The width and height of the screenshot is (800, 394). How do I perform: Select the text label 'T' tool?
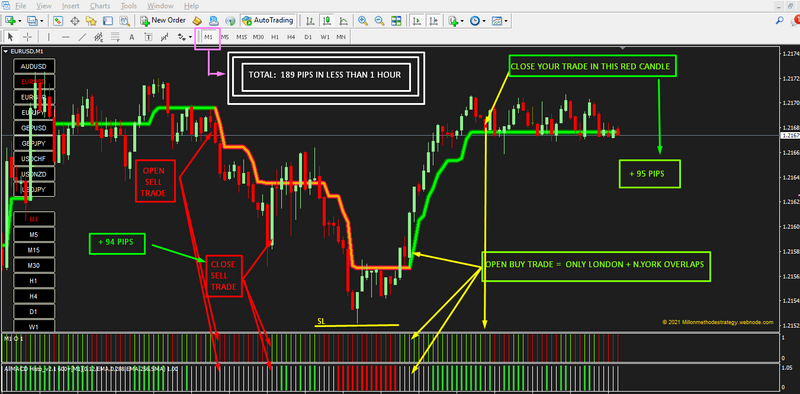pos(148,37)
